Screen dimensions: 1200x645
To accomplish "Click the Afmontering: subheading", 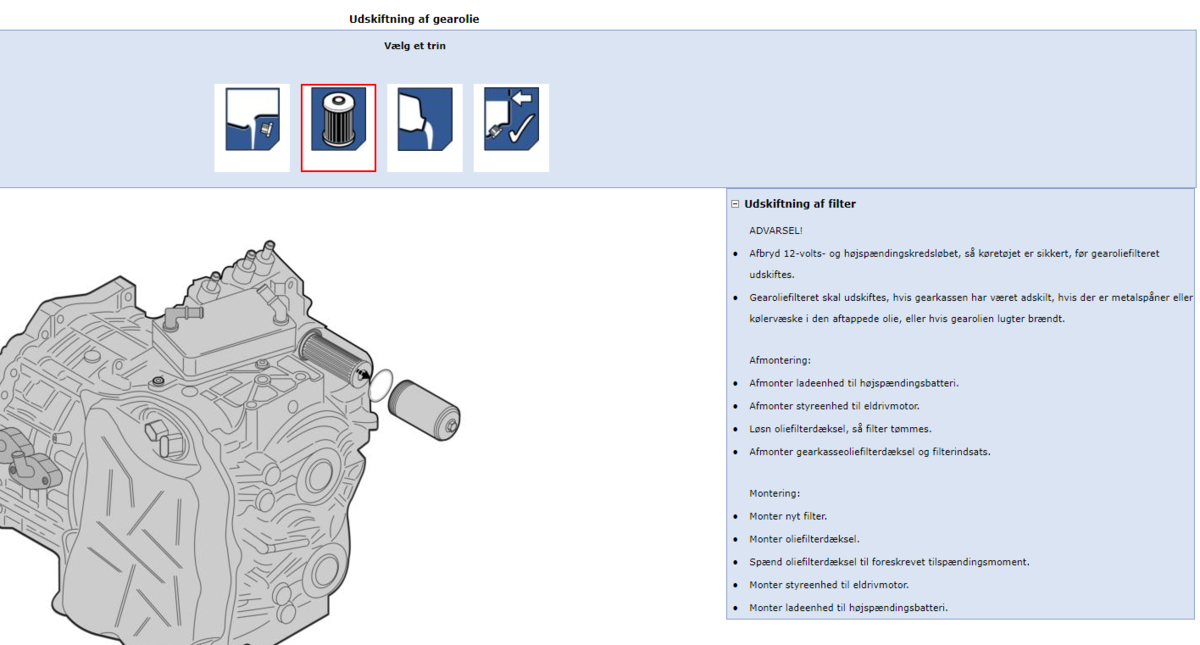I will (779, 360).
